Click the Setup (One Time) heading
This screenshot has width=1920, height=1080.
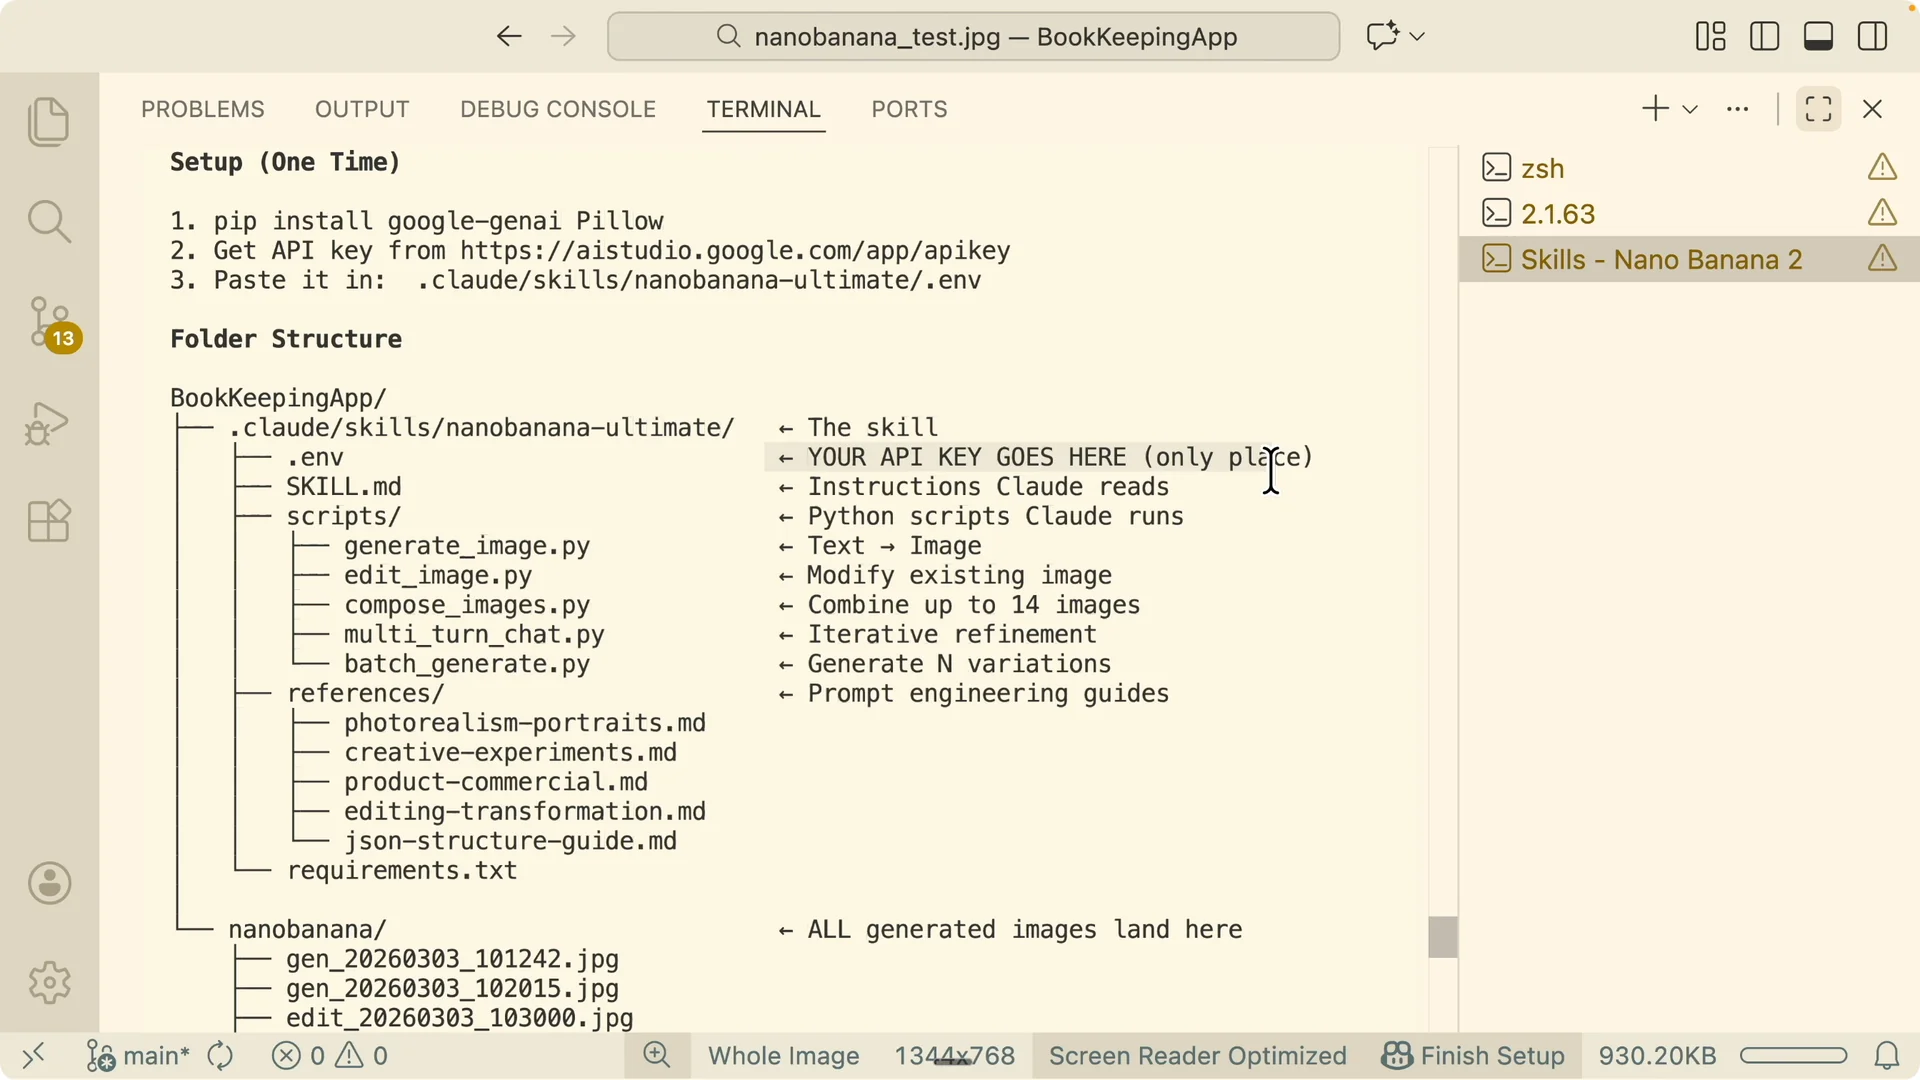(285, 162)
